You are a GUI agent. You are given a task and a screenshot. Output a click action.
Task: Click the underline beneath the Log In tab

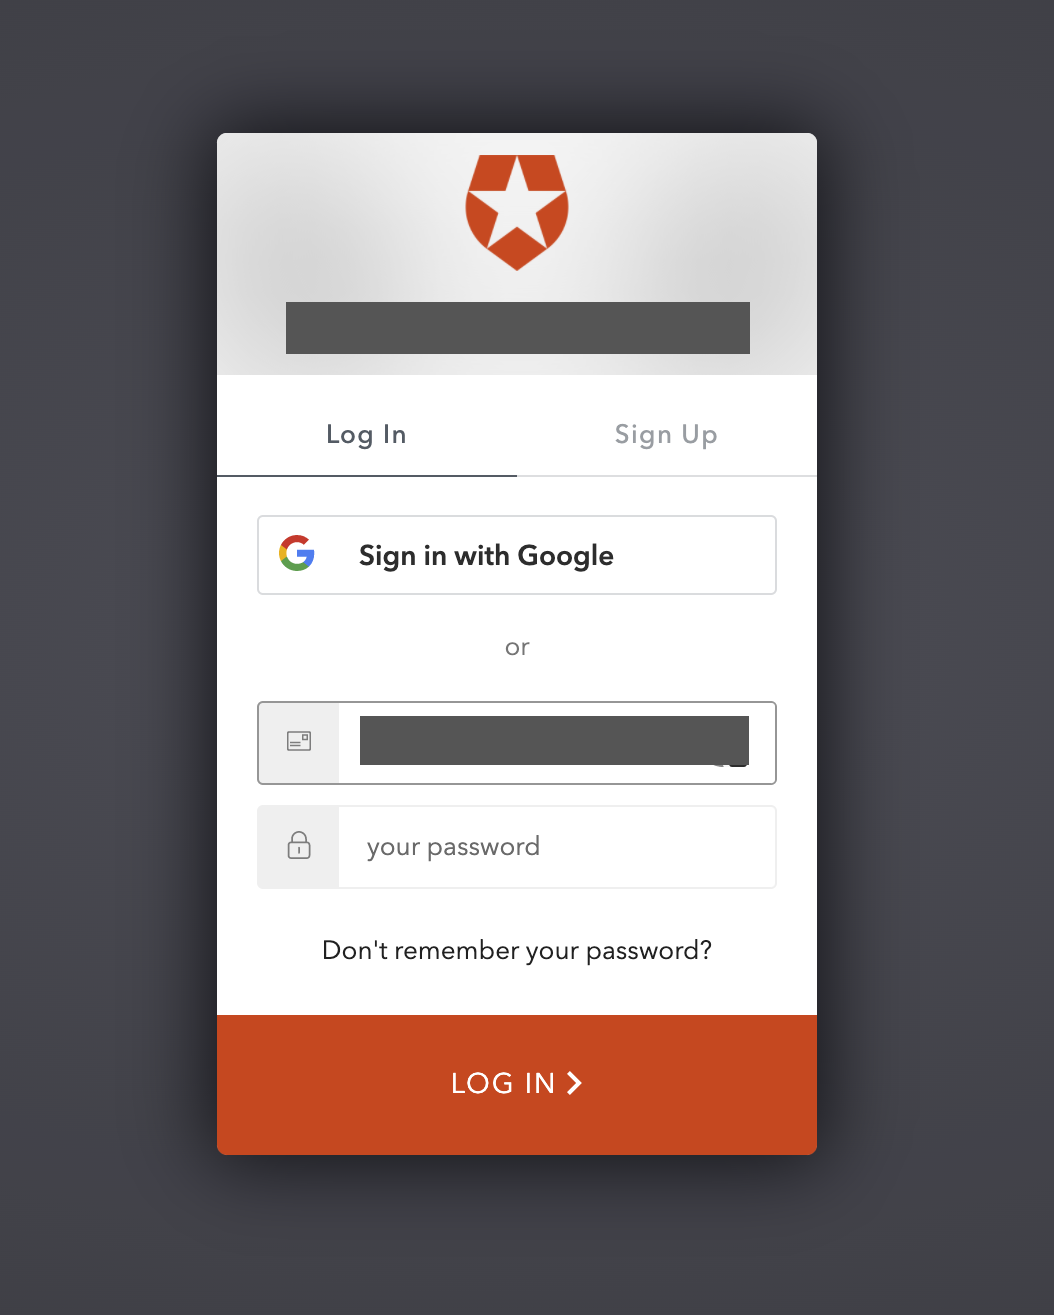pos(367,476)
